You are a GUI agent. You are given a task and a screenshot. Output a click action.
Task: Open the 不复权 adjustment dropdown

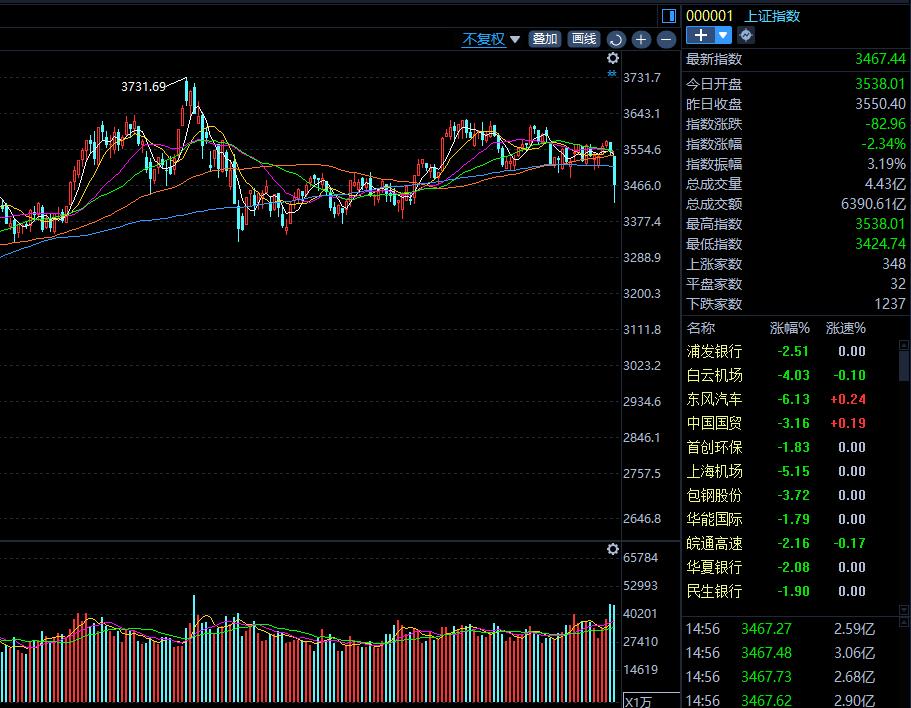coord(491,40)
